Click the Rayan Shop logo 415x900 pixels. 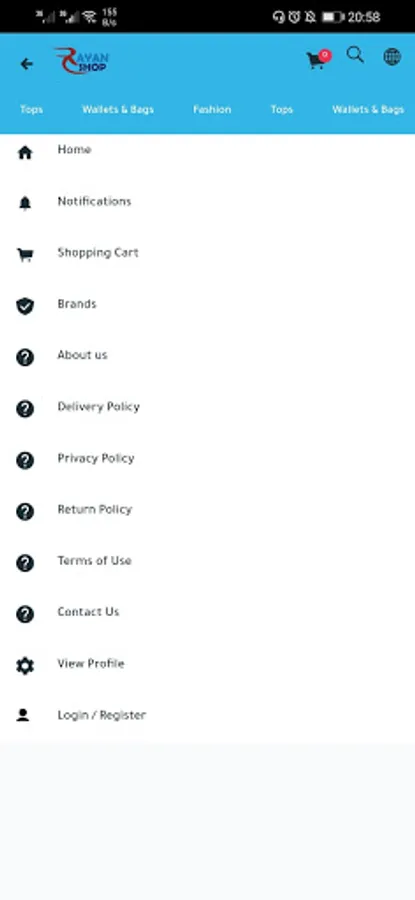coord(81,61)
